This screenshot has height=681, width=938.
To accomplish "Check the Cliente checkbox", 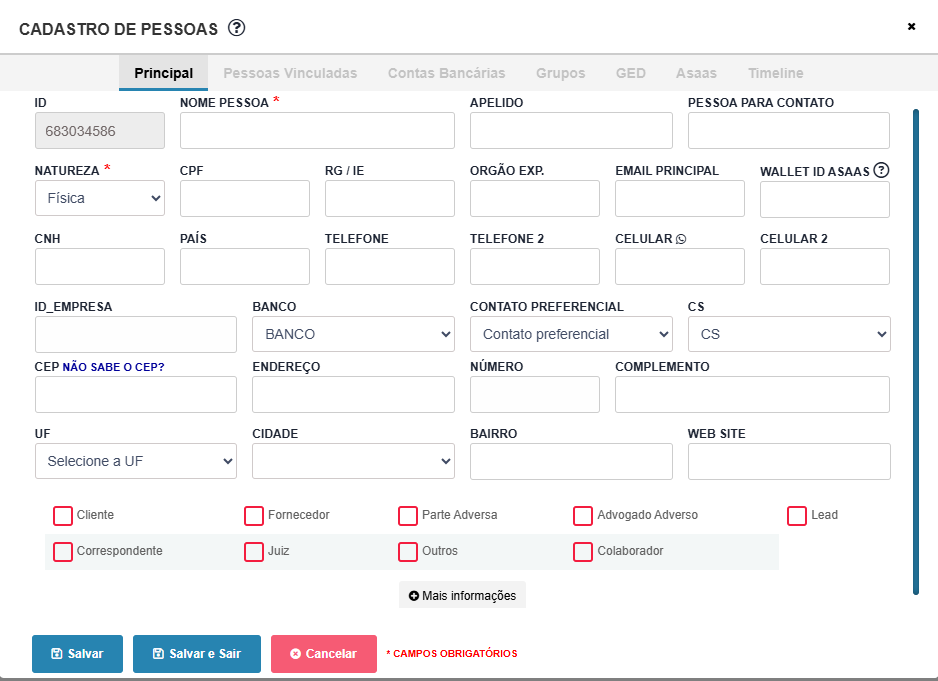I will pos(63,516).
